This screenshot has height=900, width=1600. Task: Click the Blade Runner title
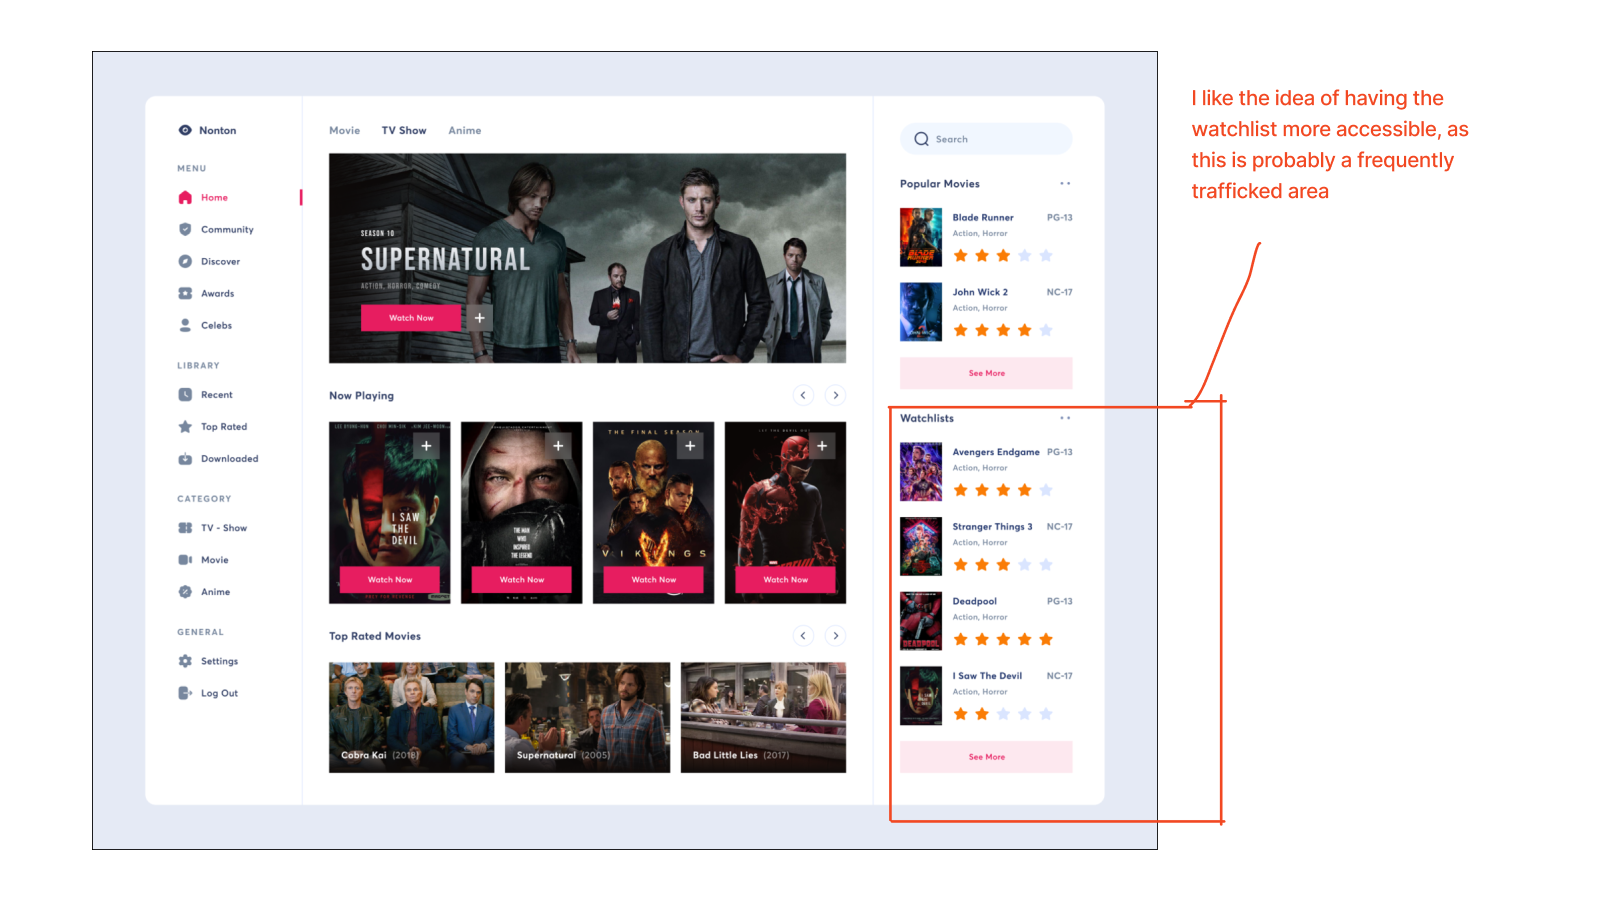pyautogui.click(x=983, y=217)
